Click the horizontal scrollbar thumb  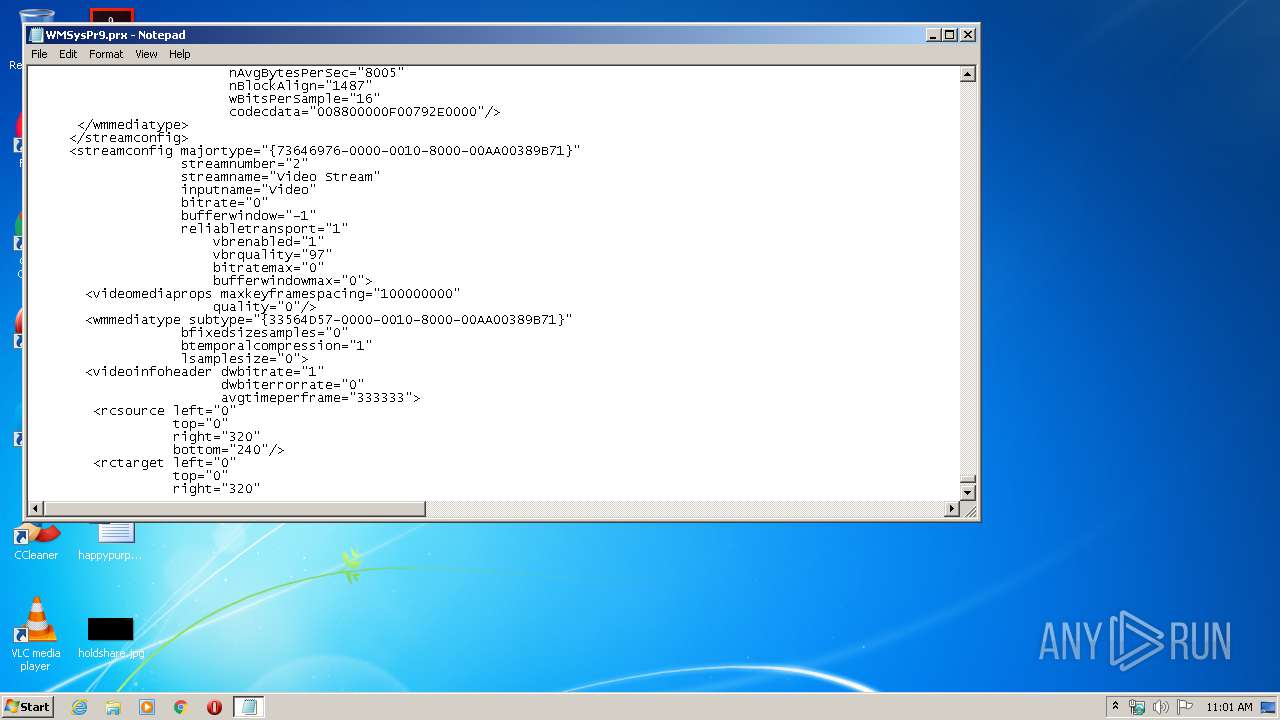[x=235, y=509]
